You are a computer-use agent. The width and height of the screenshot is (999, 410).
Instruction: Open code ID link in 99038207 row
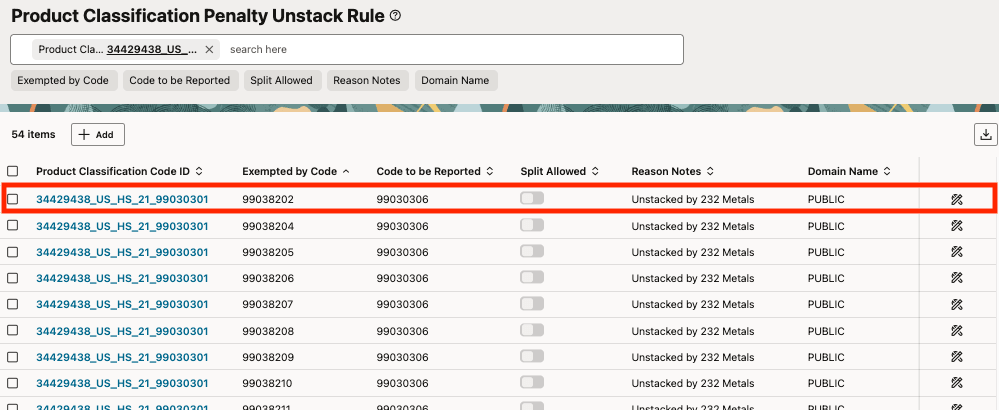click(122, 304)
